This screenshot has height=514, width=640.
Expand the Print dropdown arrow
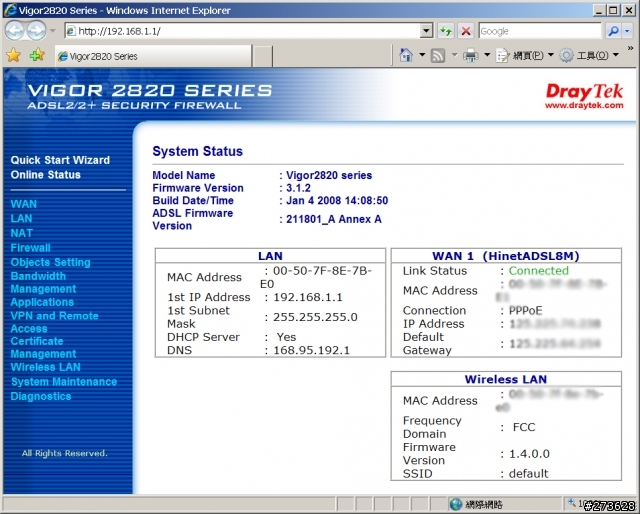click(x=487, y=55)
